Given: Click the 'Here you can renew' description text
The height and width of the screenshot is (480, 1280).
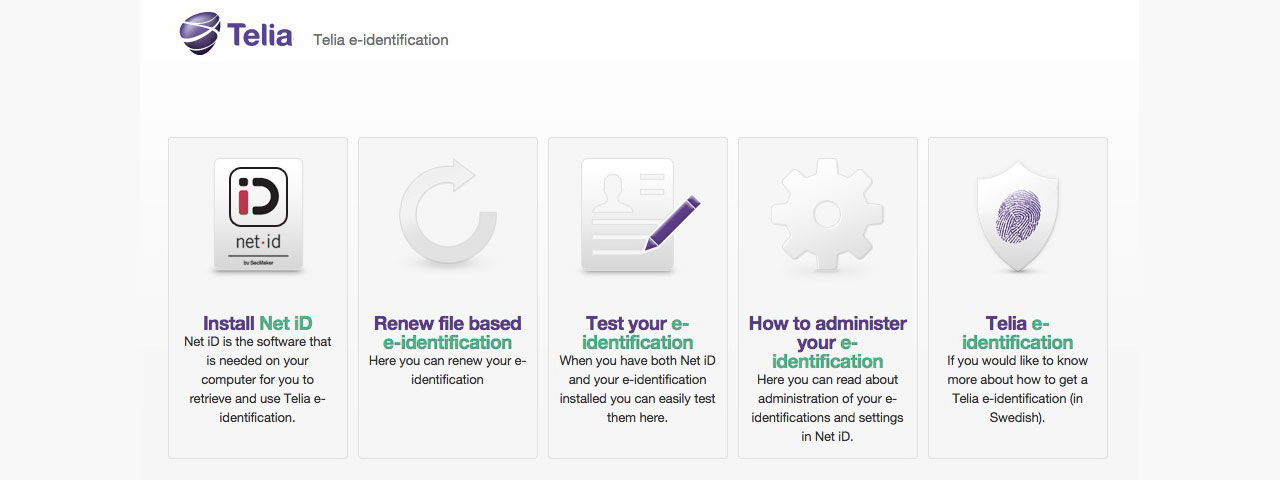Looking at the screenshot, I should click(x=447, y=370).
